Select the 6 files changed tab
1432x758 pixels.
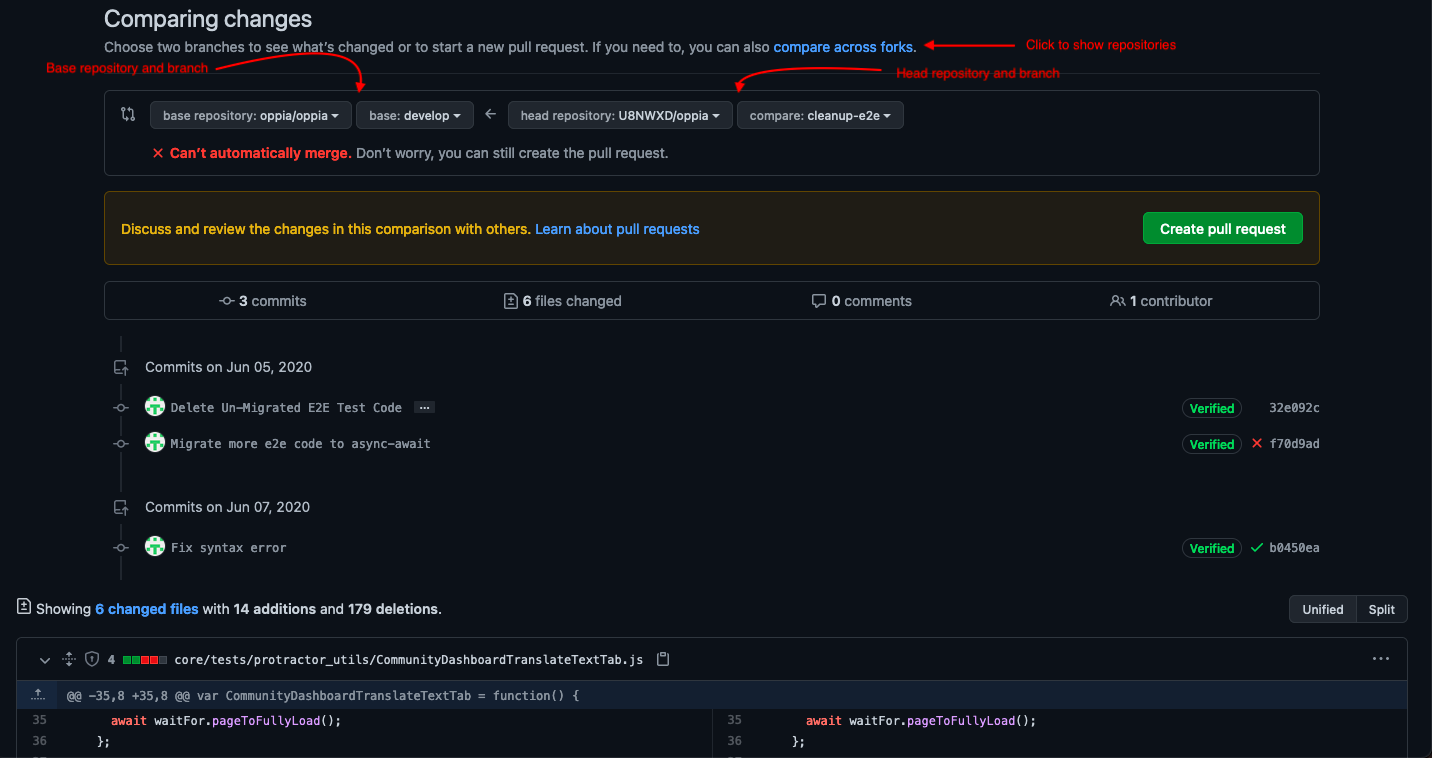[563, 301]
